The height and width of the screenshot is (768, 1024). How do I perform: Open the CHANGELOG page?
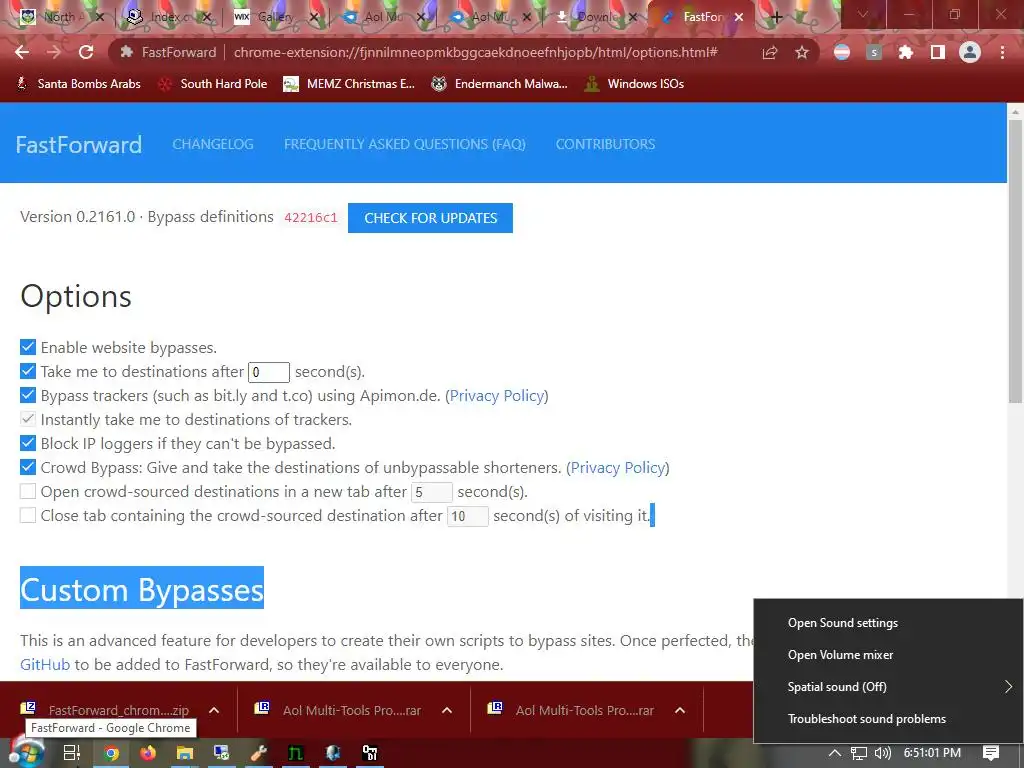pos(213,144)
